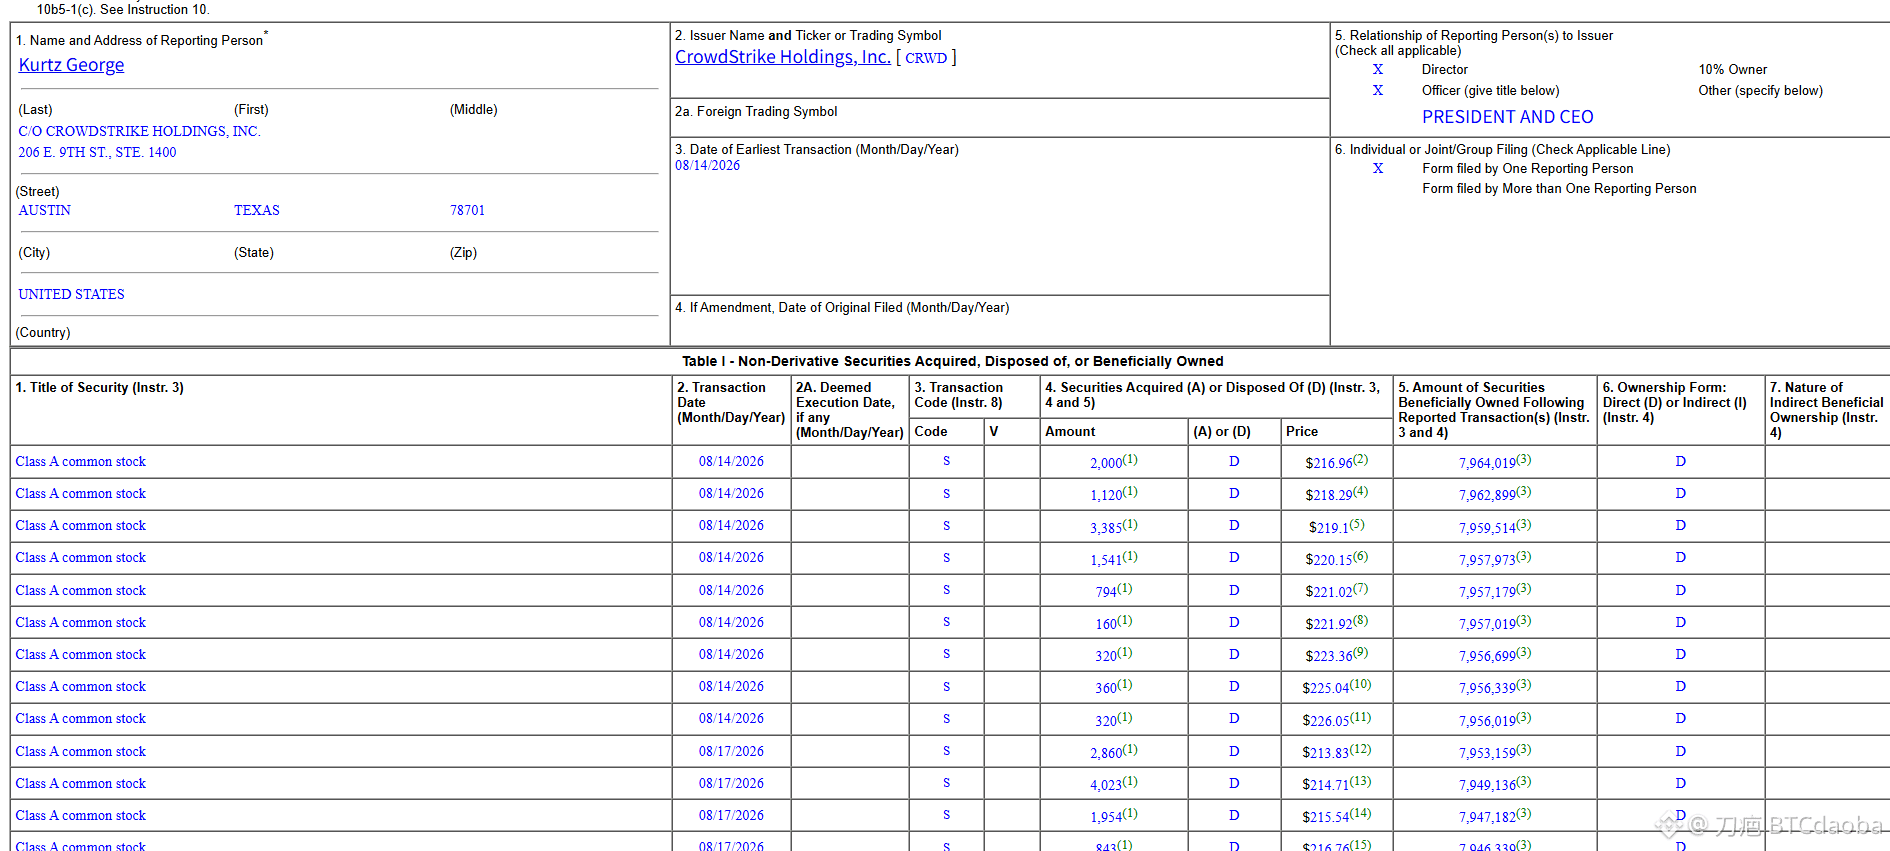Image resolution: width=1890 pixels, height=851 pixels.
Task: Click the 2,000 shares amount cell
Action: pos(1113,462)
